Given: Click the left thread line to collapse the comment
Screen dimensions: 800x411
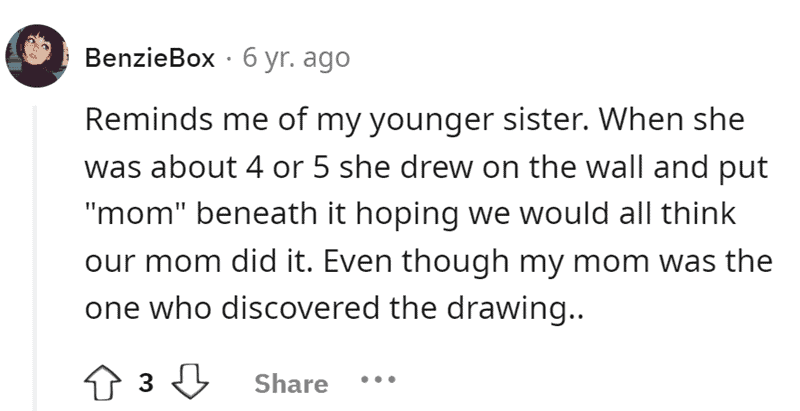Looking at the screenshot, I should coord(38,250).
